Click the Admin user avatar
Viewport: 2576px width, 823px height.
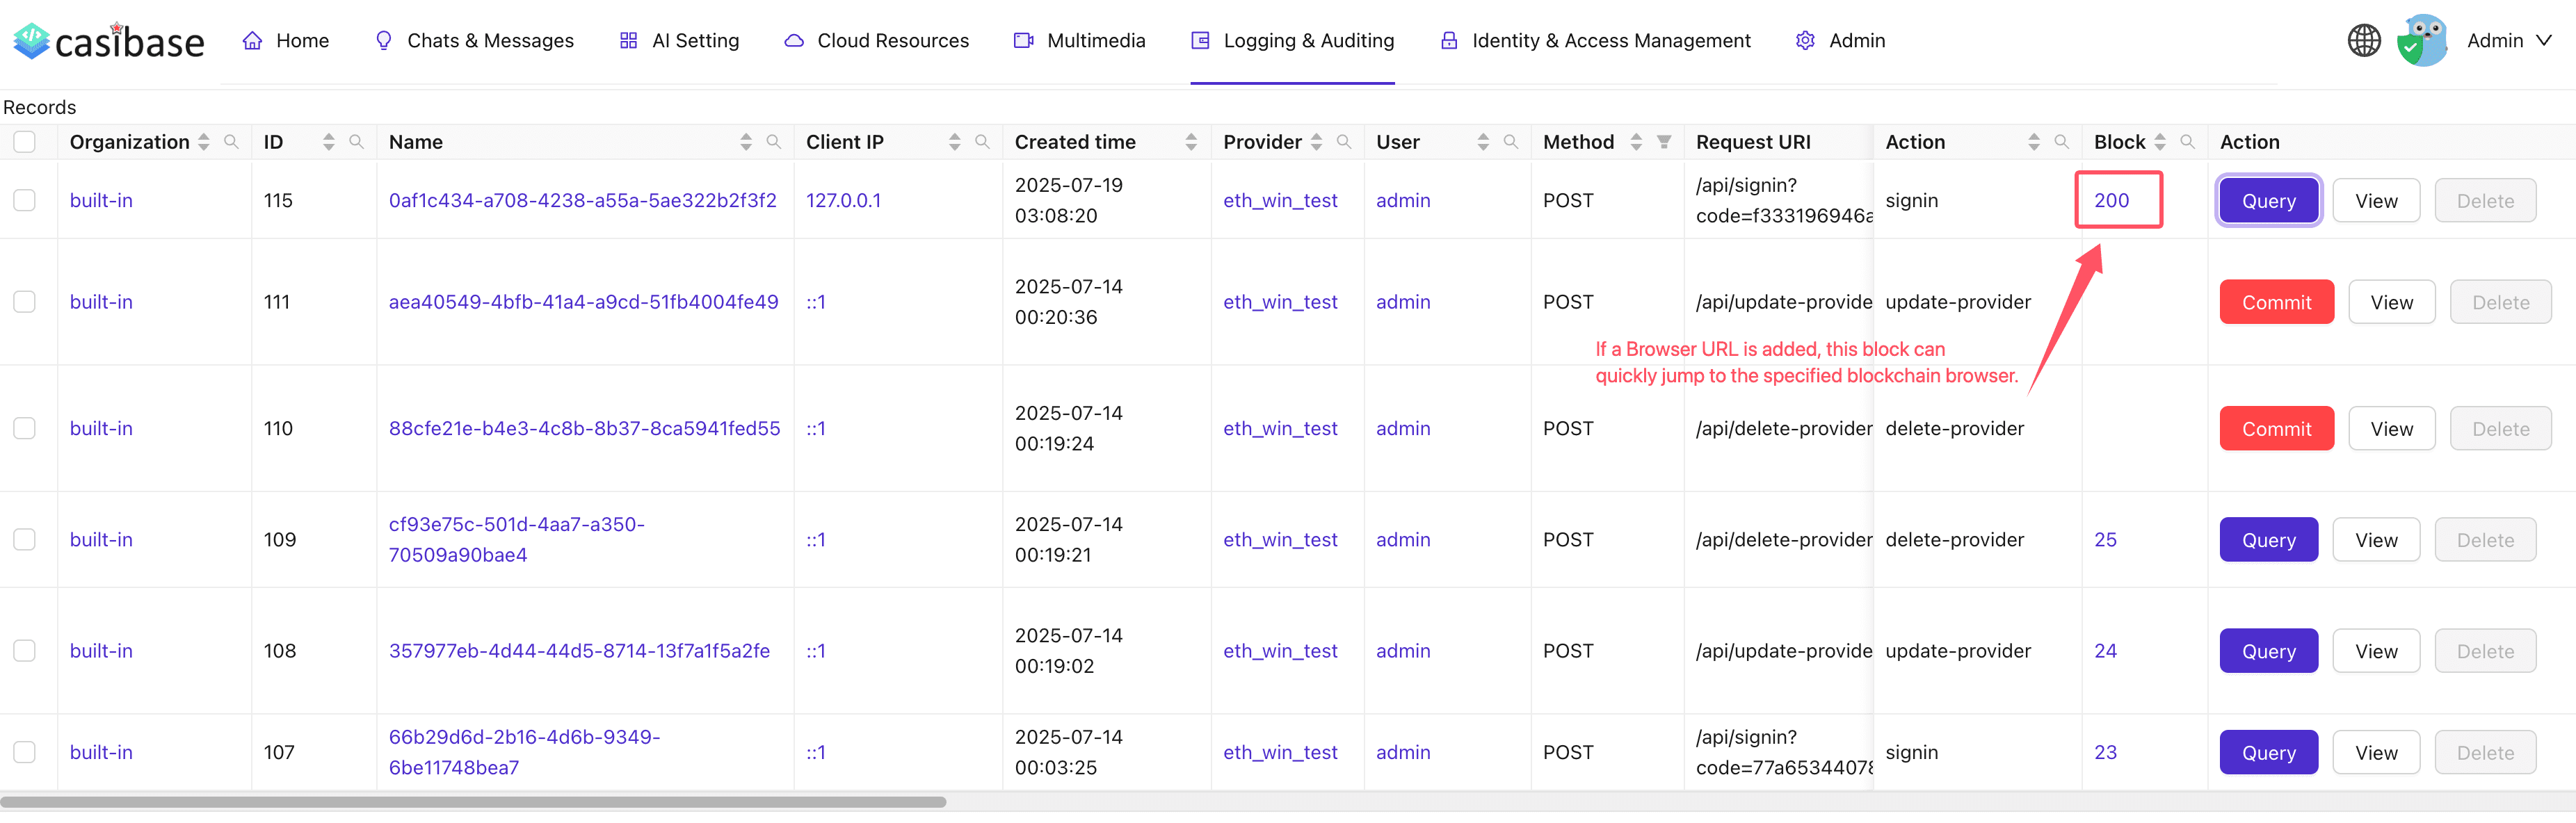pos(2422,41)
